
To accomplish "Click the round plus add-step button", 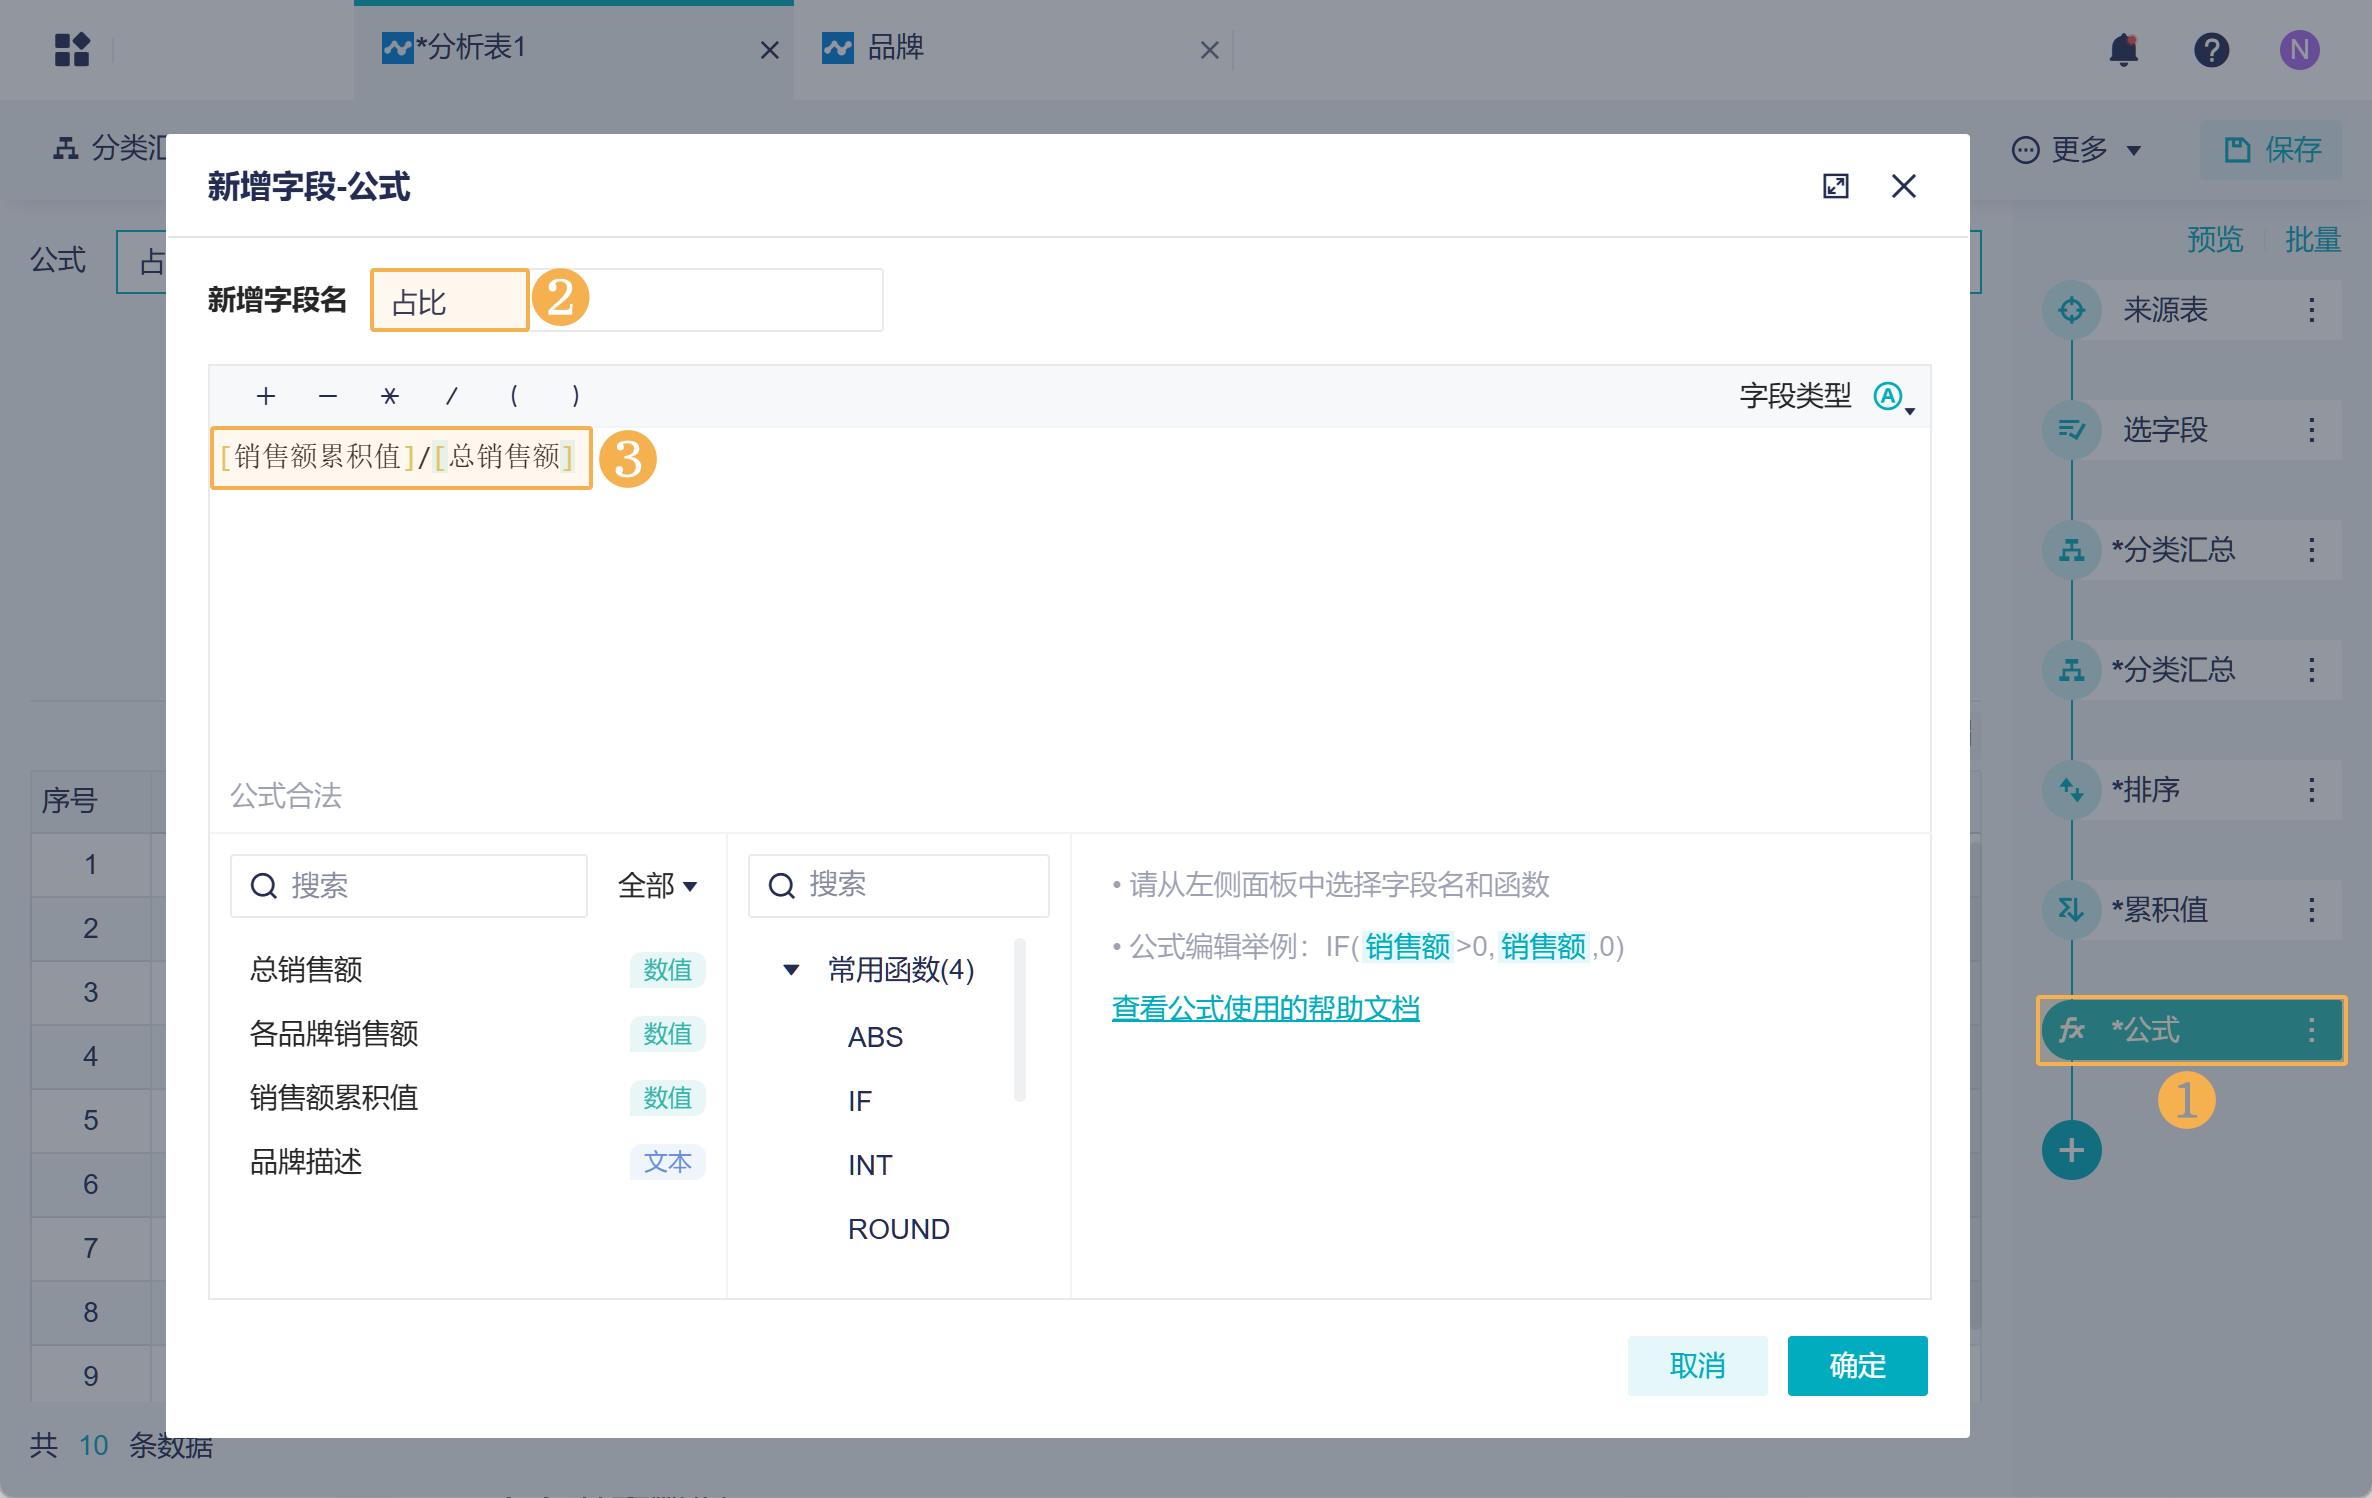I will click(2071, 1150).
